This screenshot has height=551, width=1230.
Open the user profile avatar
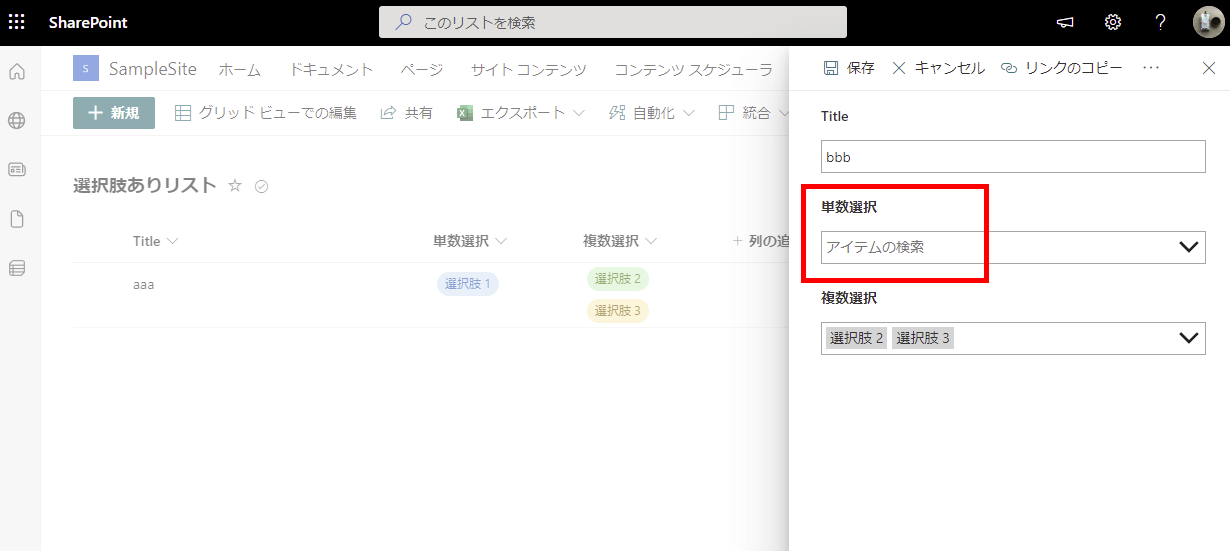pos(1208,22)
